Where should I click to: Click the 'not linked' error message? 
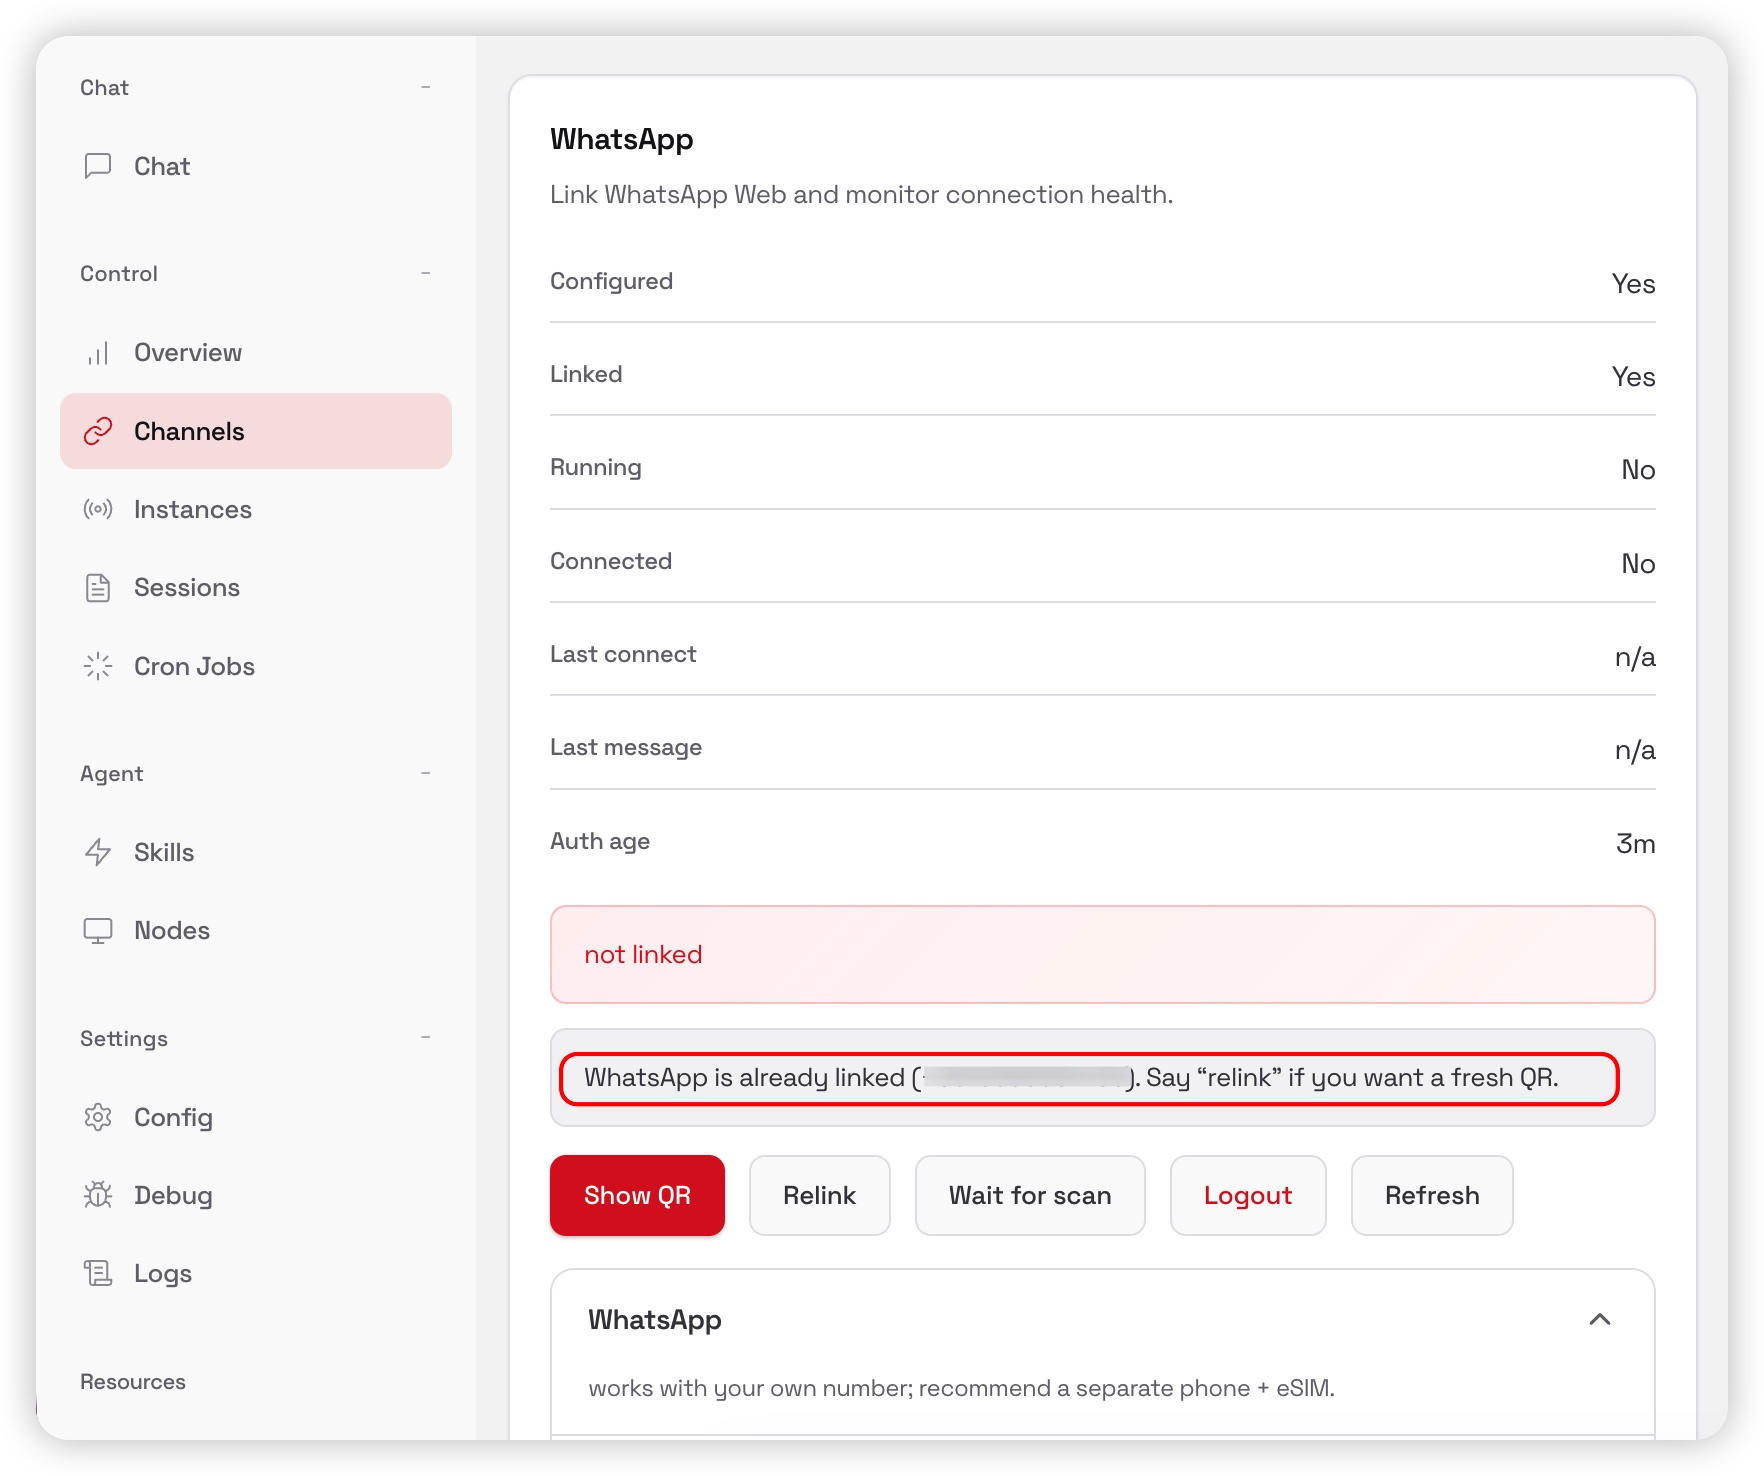1103,954
